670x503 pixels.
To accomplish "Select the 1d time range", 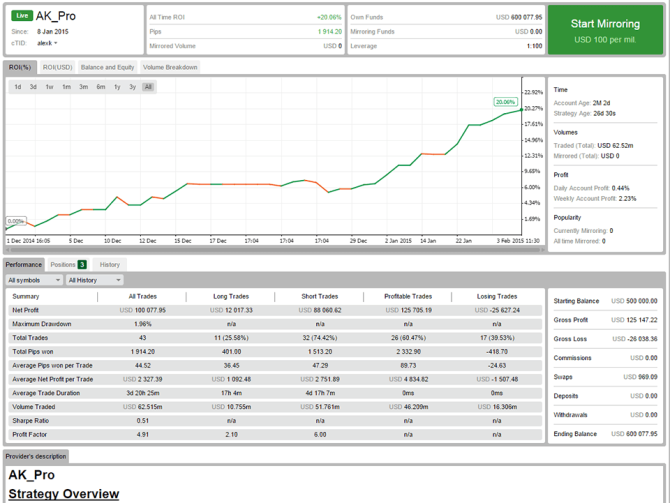I will point(18,87).
